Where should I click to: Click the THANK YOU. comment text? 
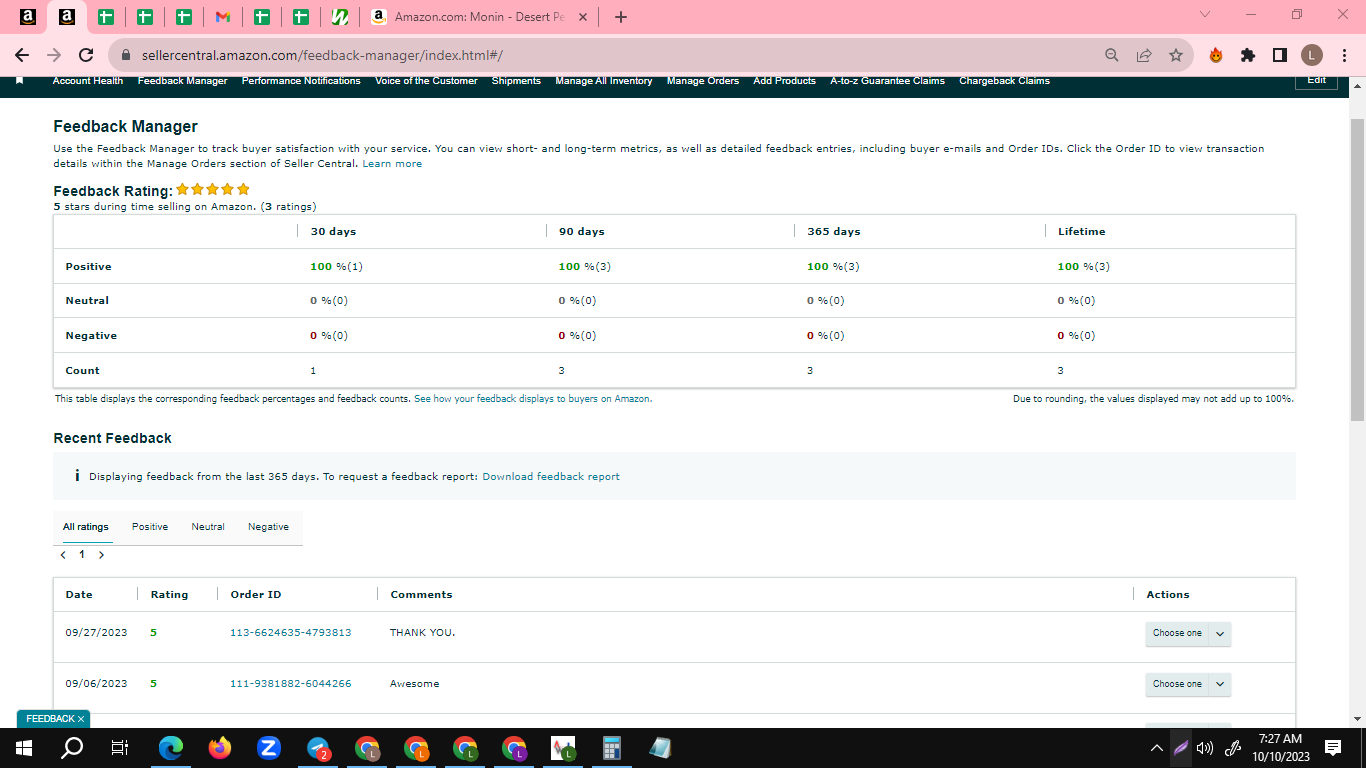[422, 633]
